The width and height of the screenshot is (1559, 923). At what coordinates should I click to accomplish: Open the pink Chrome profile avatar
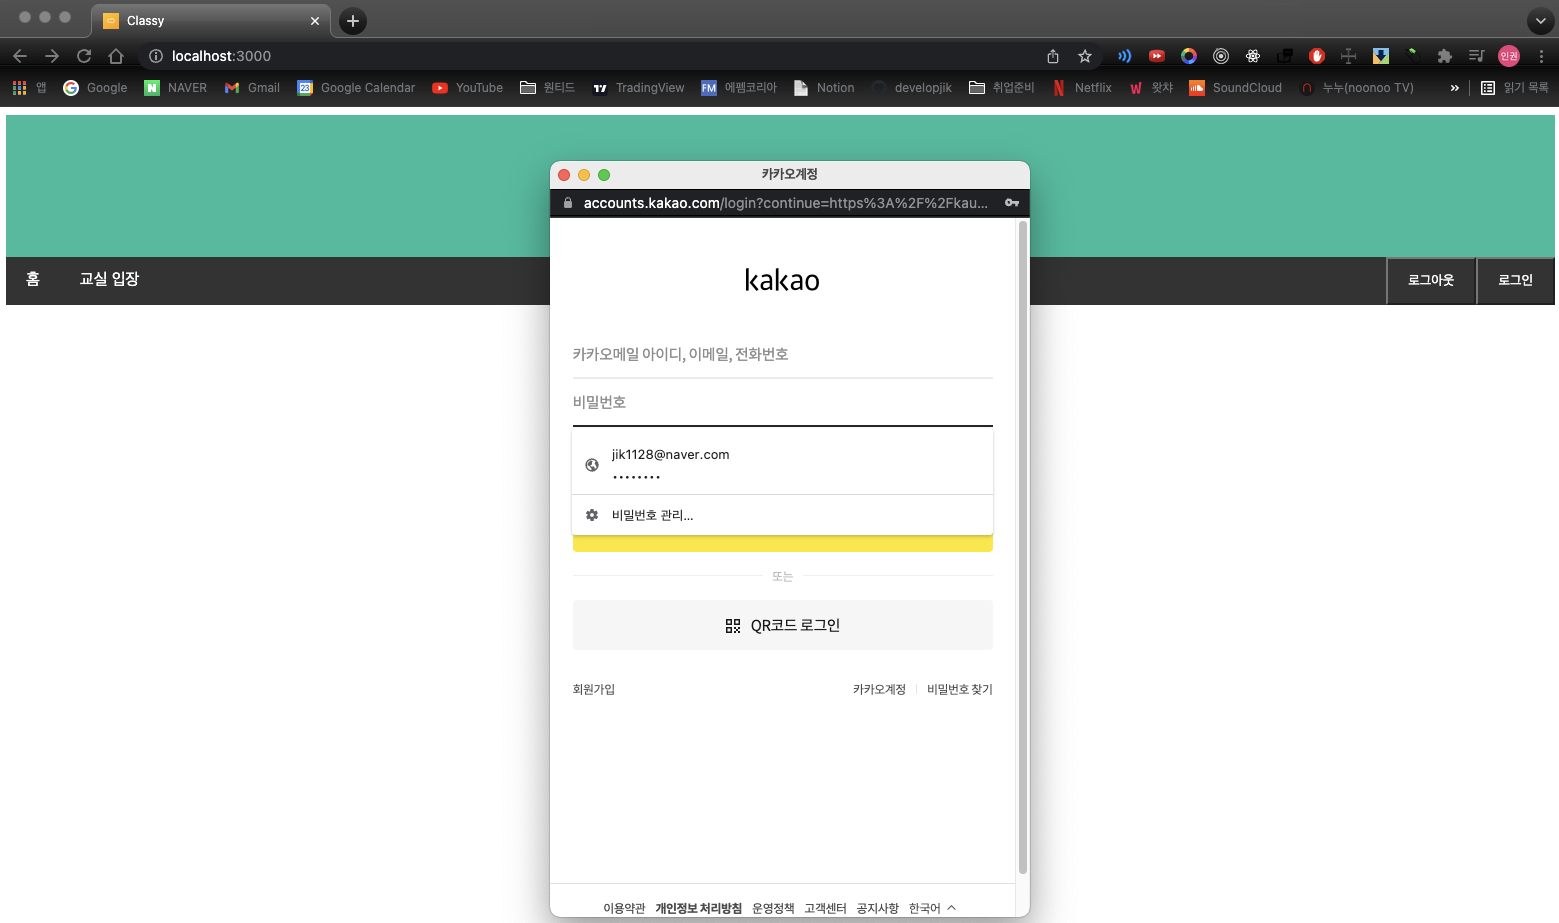coord(1509,56)
